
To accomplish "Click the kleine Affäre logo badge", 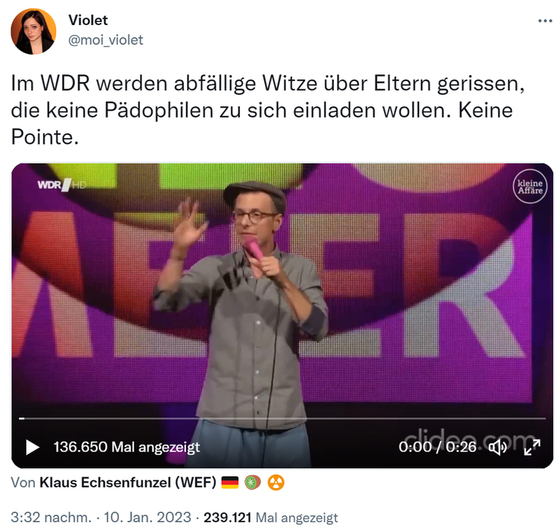I will 530,186.
